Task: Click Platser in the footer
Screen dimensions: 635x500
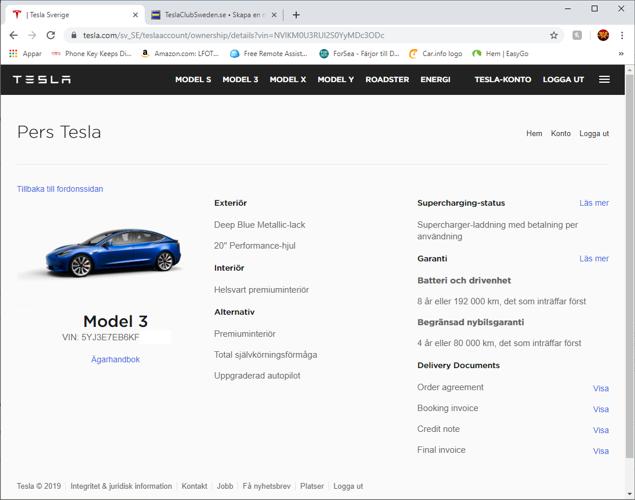Action: [312, 486]
